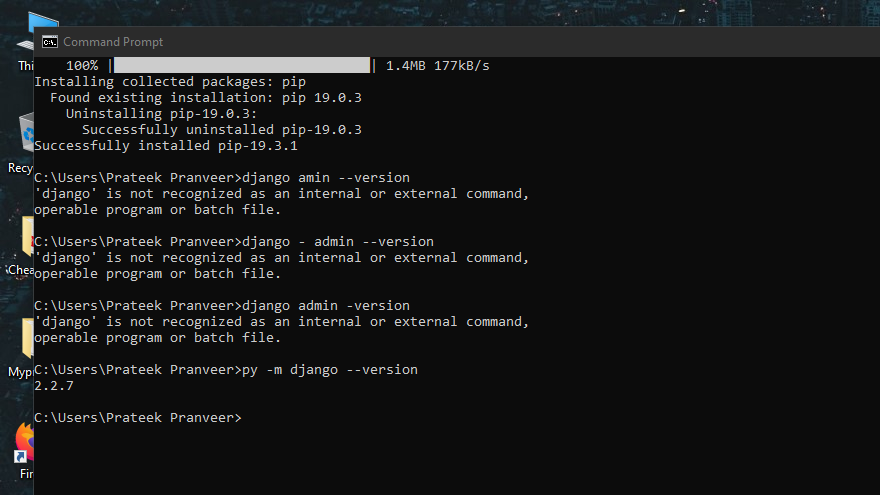Click the "py -m django --version" command
The width and height of the screenshot is (880, 495).
point(330,369)
